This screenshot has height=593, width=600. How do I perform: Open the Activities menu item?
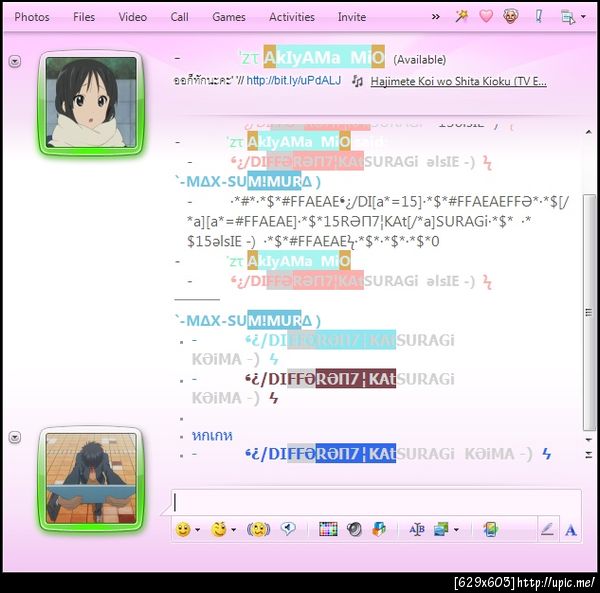click(x=292, y=17)
